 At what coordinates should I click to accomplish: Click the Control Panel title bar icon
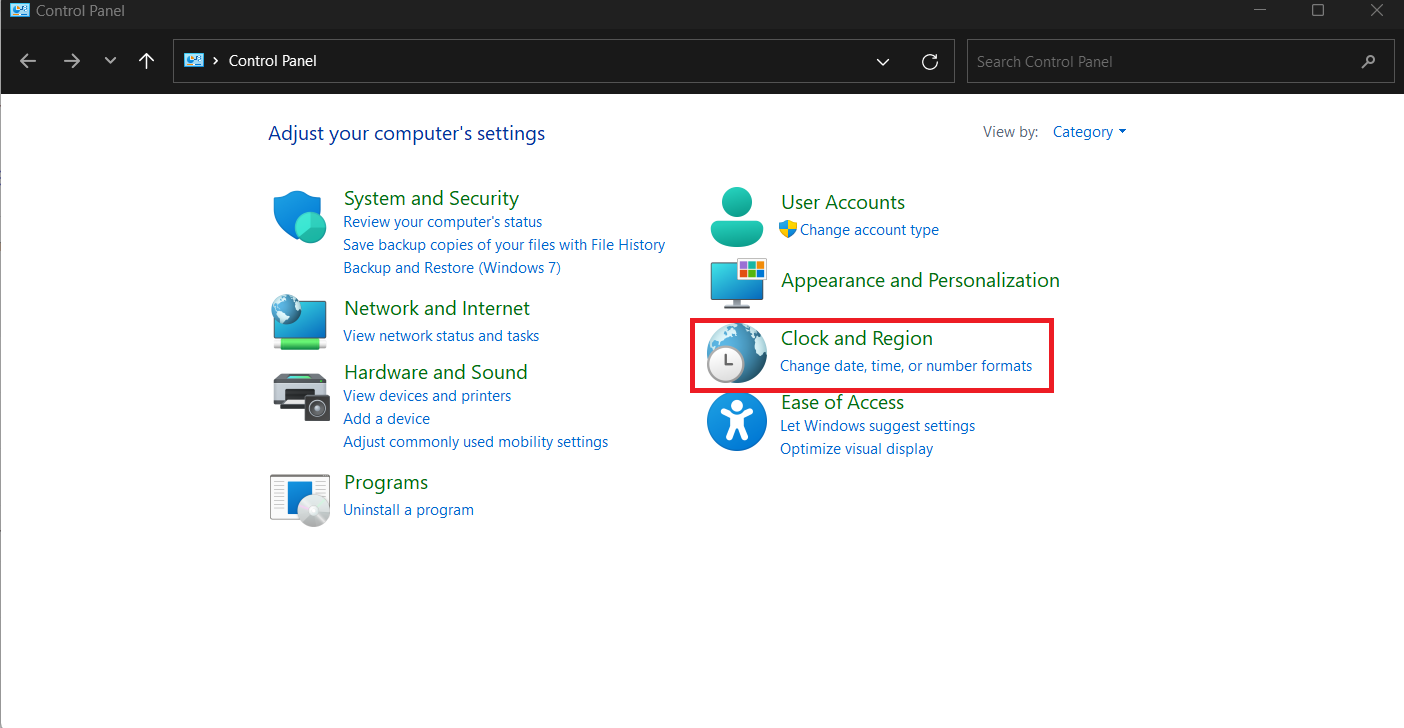[x=19, y=11]
